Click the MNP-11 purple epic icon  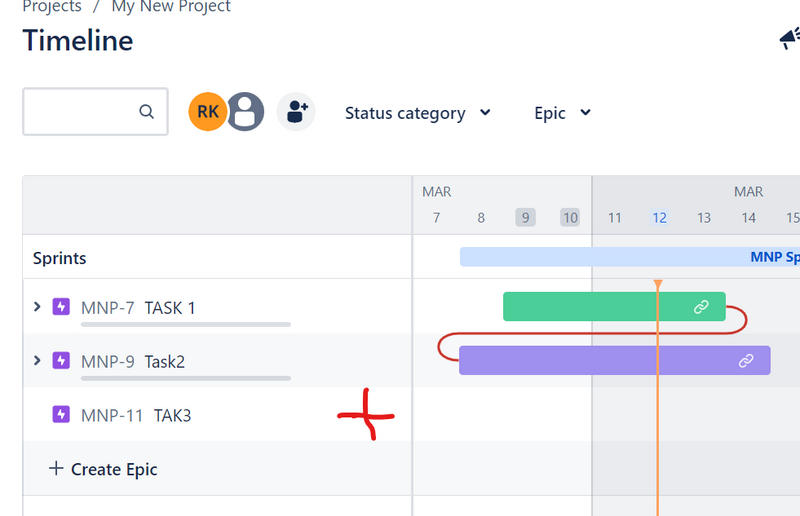click(x=61, y=414)
